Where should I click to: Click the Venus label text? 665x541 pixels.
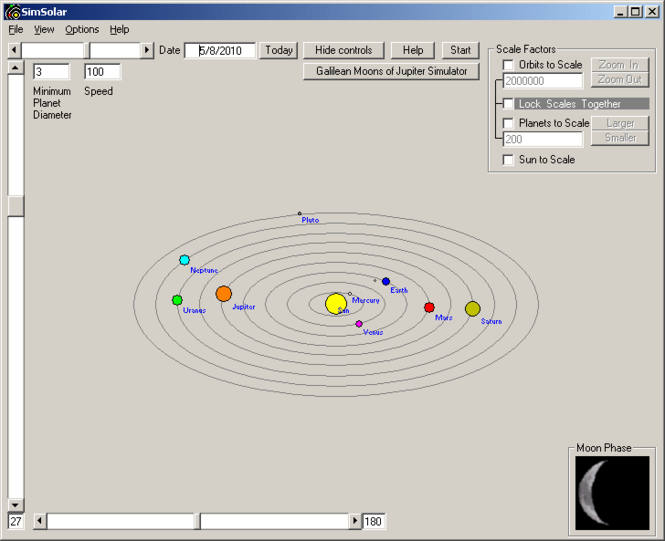coord(373,332)
